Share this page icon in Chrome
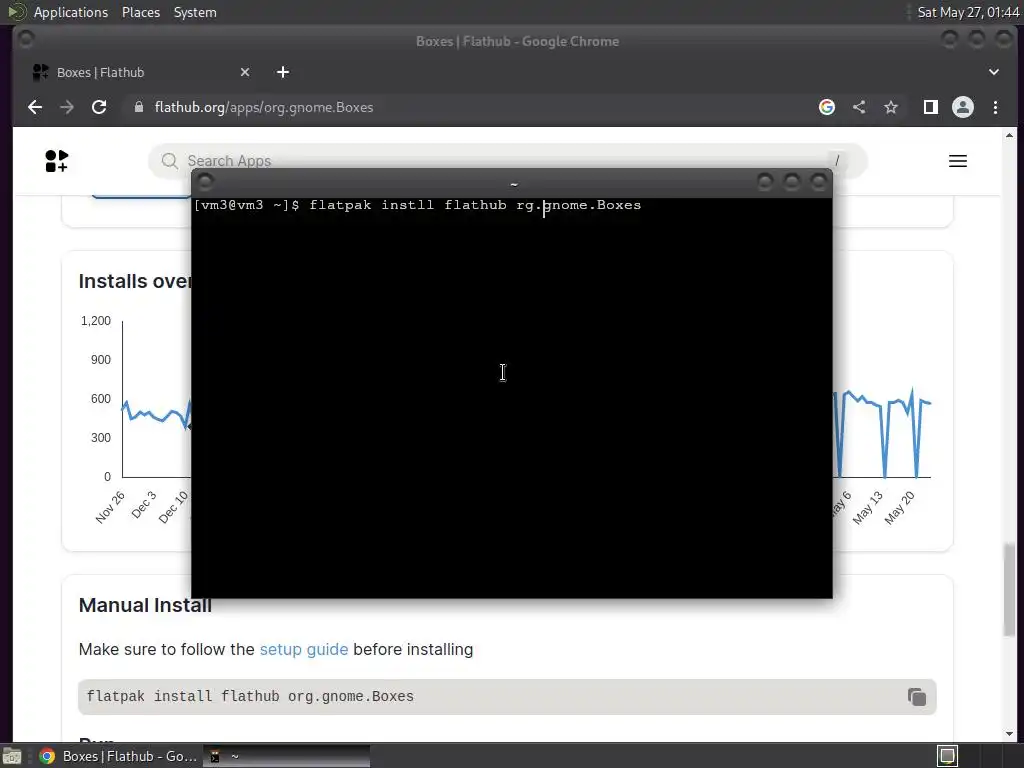Viewport: 1024px width, 768px height. click(x=859, y=107)
